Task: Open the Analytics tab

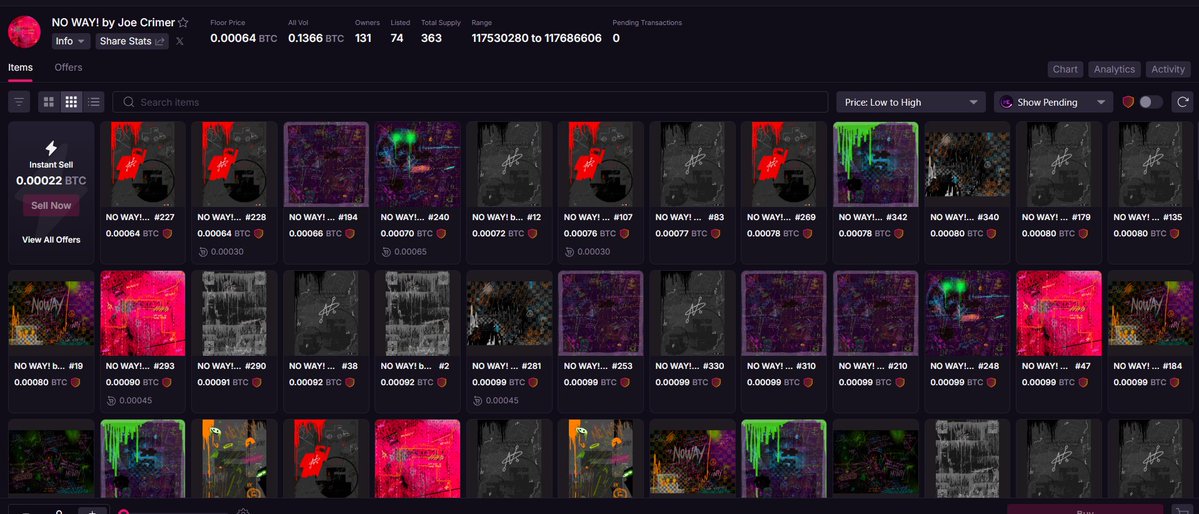Action: 1114,70
